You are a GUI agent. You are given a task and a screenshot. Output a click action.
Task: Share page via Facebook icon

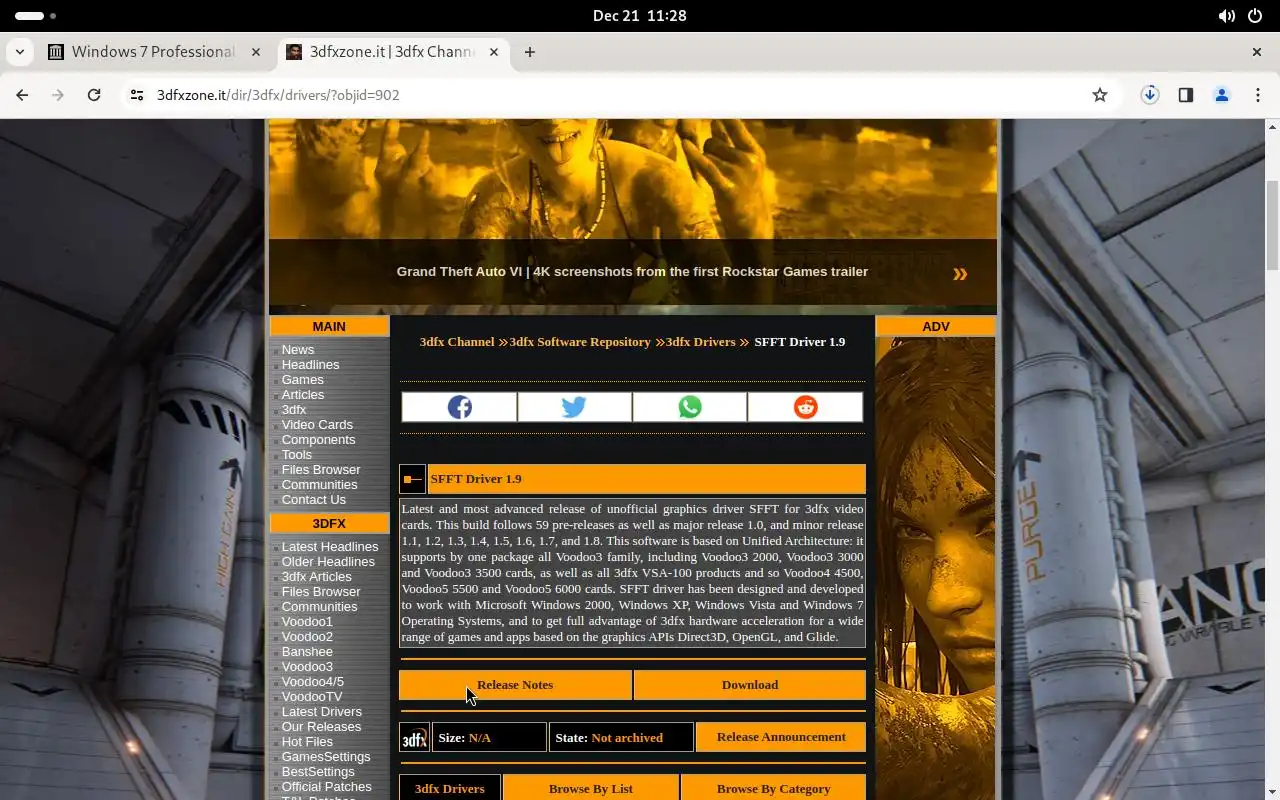pyautogui.click(x=460, y=407)
